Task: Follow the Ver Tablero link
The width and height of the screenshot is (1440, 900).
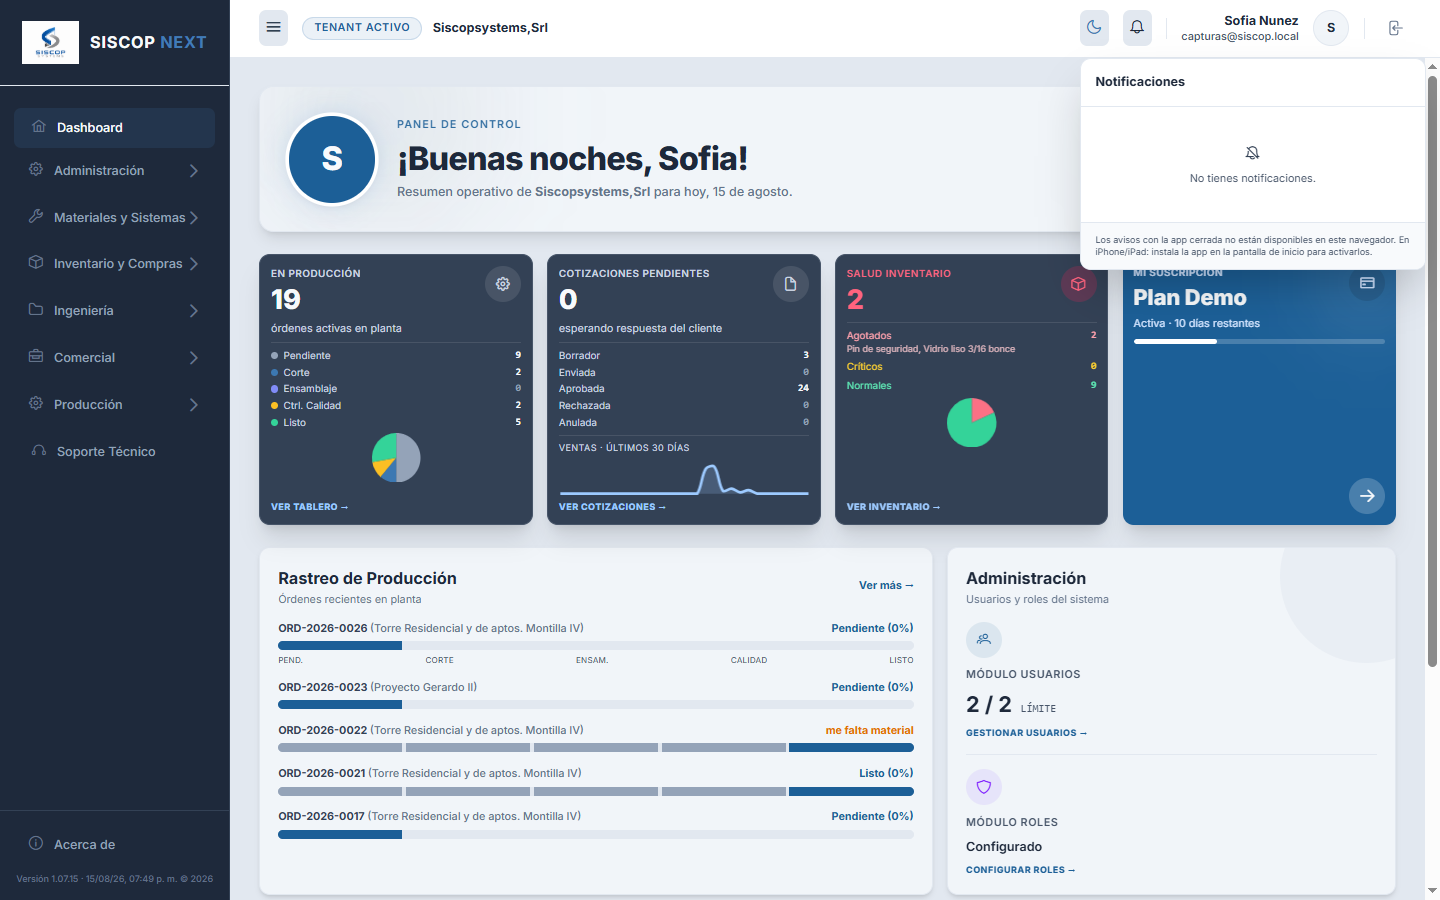Action: [310, 507]
